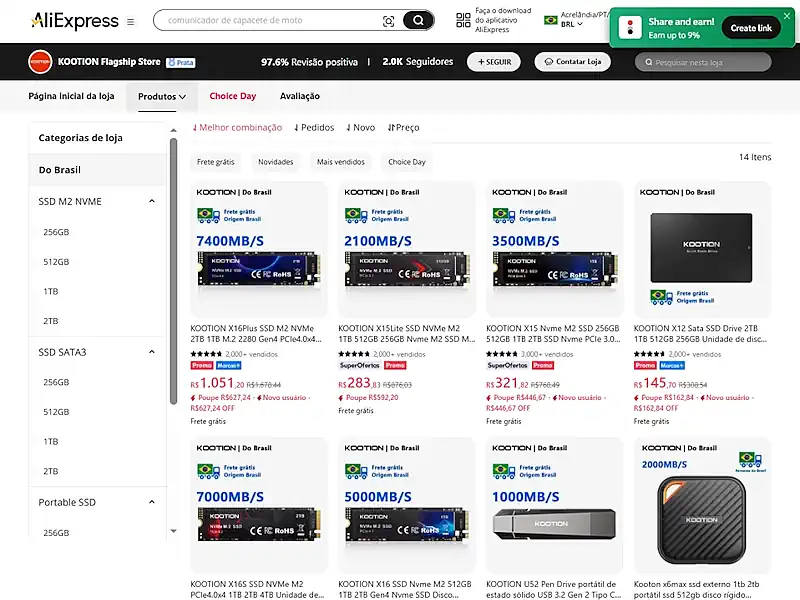Click the green 'Create link' share button

[751, 27]
